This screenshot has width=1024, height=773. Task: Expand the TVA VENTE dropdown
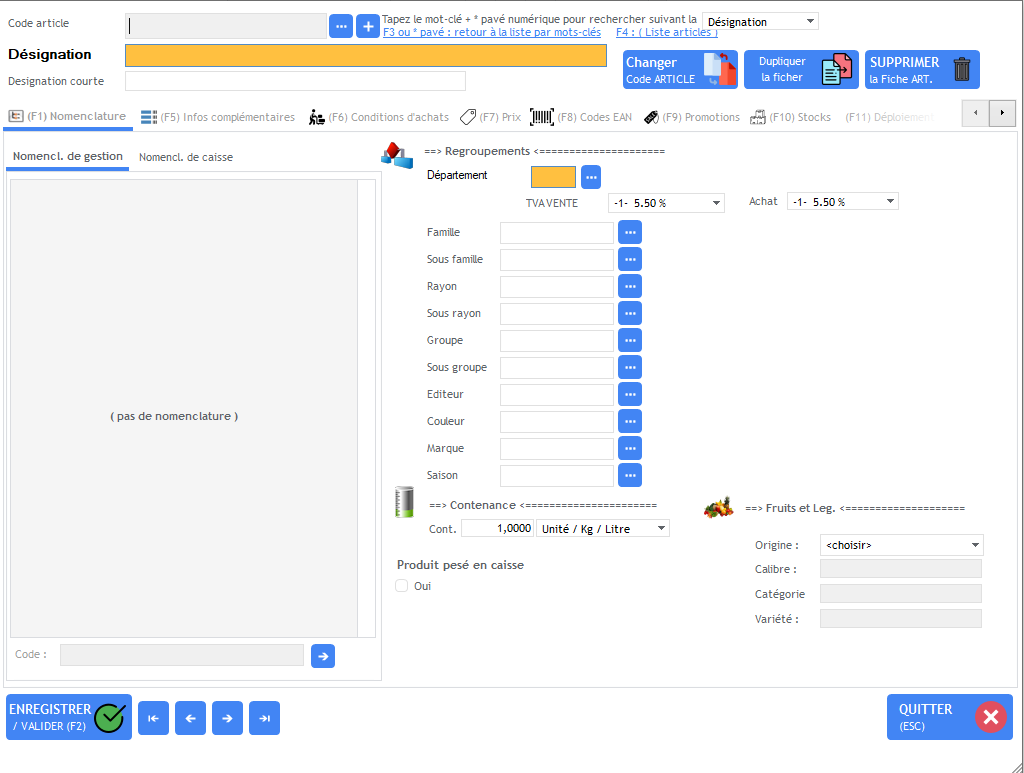coord(666,202)
